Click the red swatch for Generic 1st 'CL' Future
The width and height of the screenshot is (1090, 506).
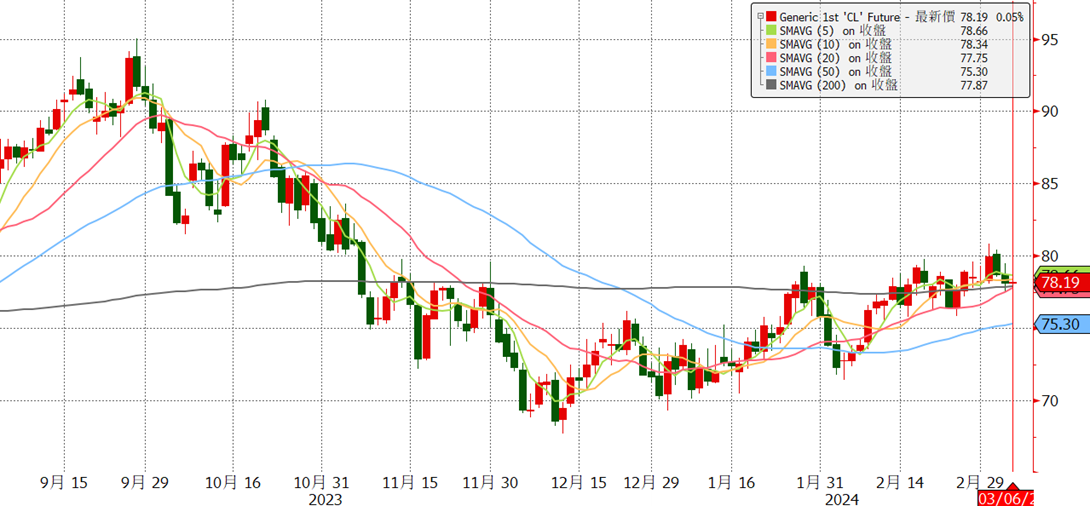(772, 17)
